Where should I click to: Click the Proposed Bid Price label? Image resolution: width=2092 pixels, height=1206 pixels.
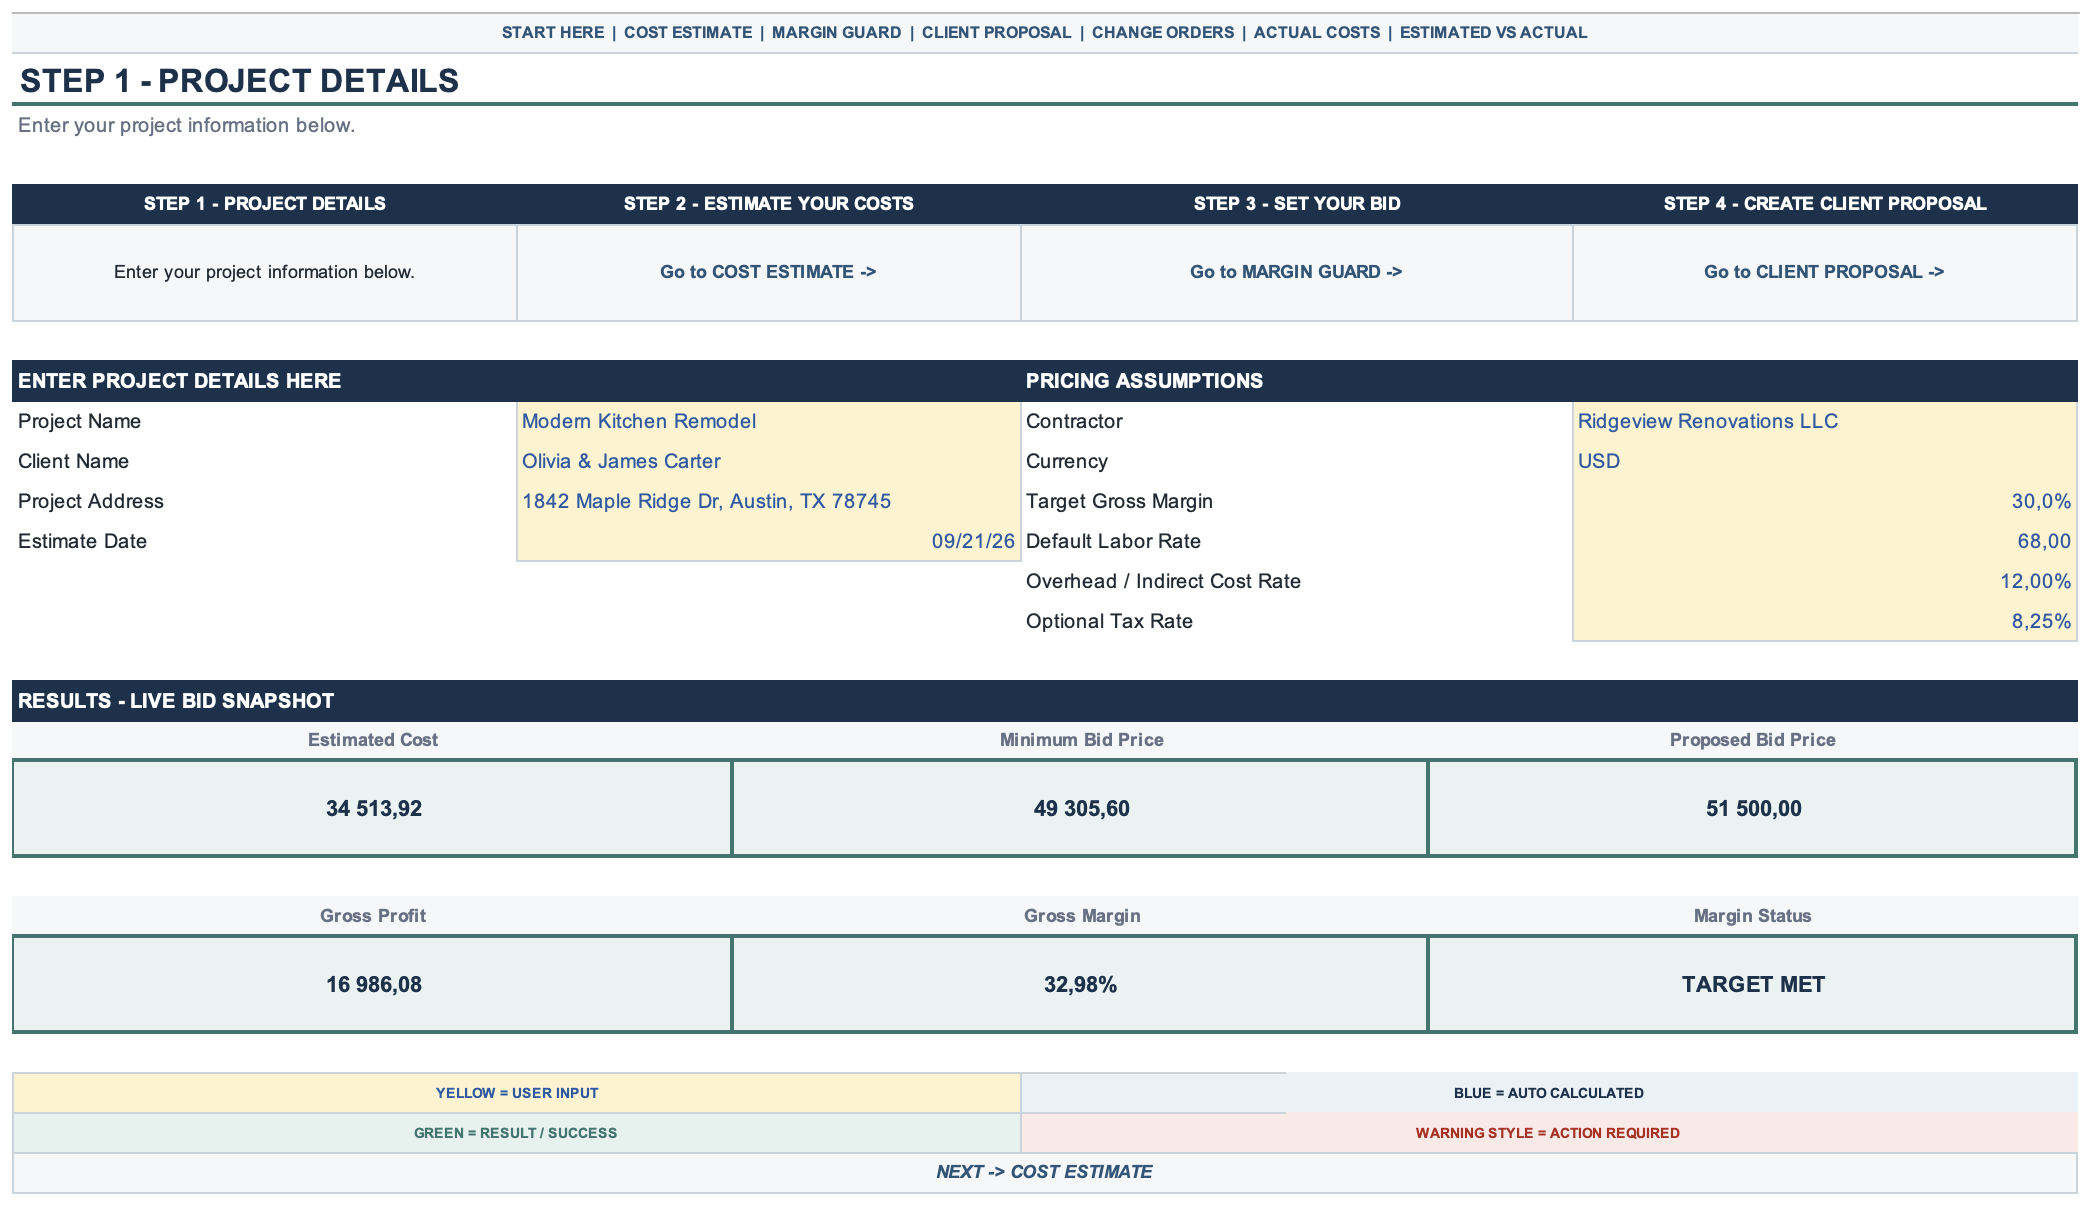tap(1752, 740)
